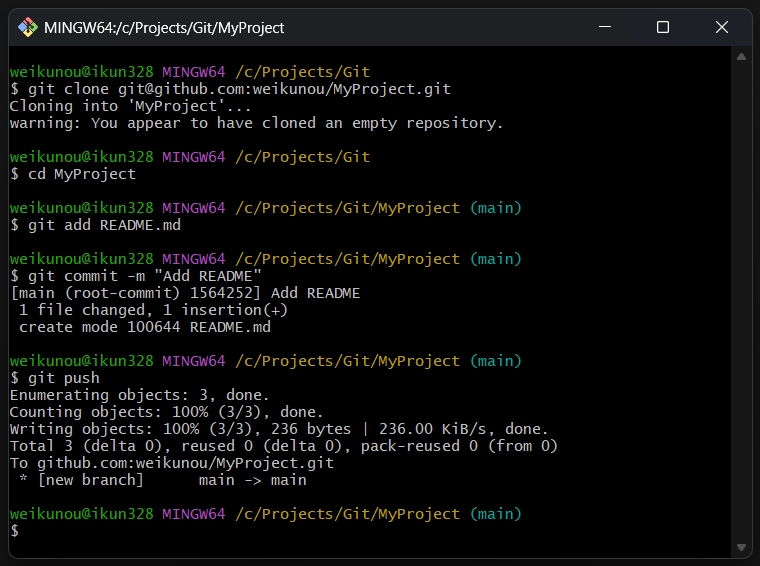
Task: Click the scrollbar up arrow
Action: coord(741,57)
